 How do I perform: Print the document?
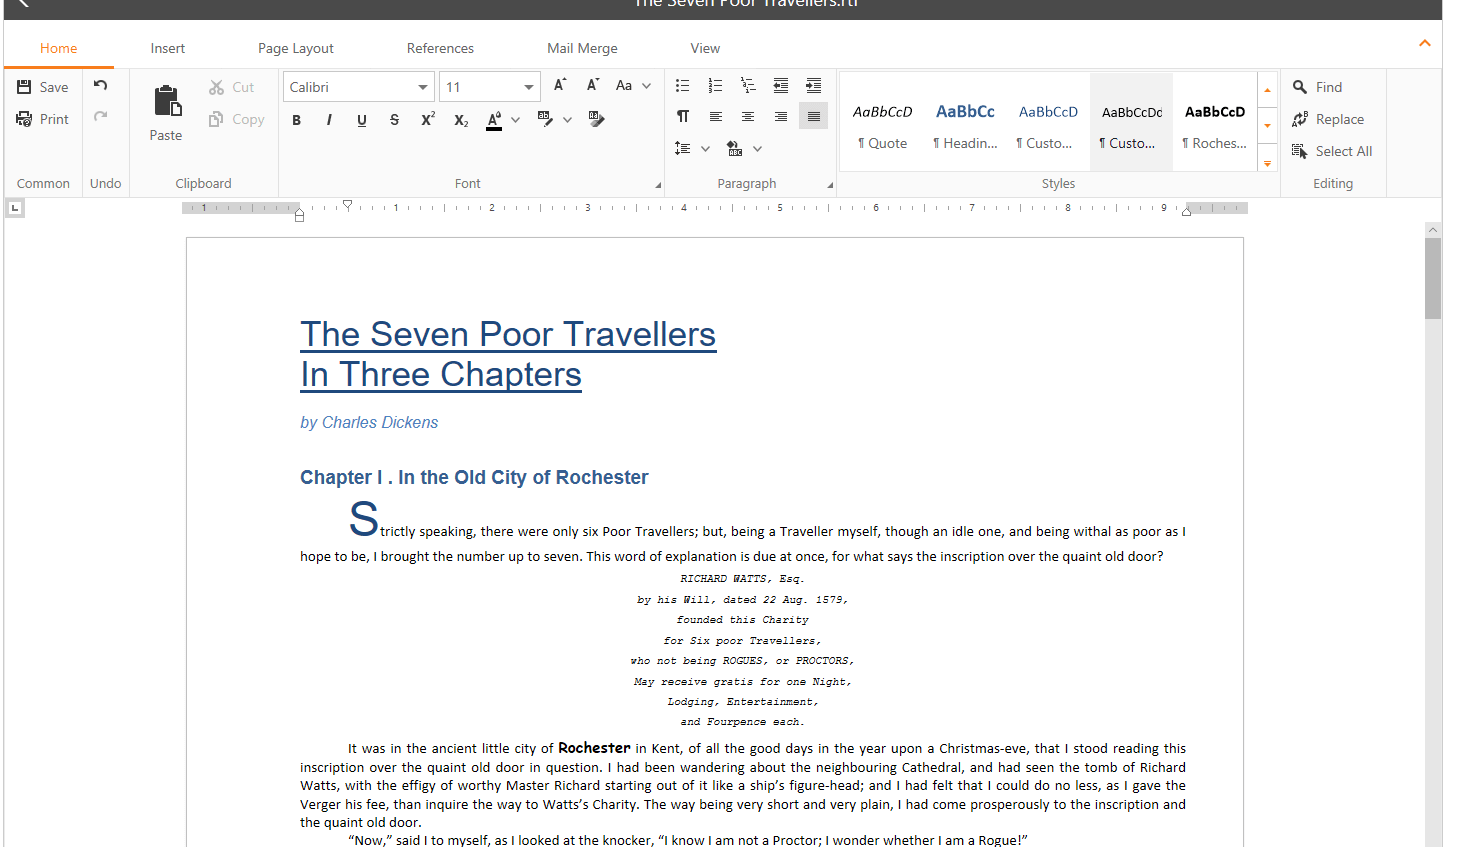43,119
